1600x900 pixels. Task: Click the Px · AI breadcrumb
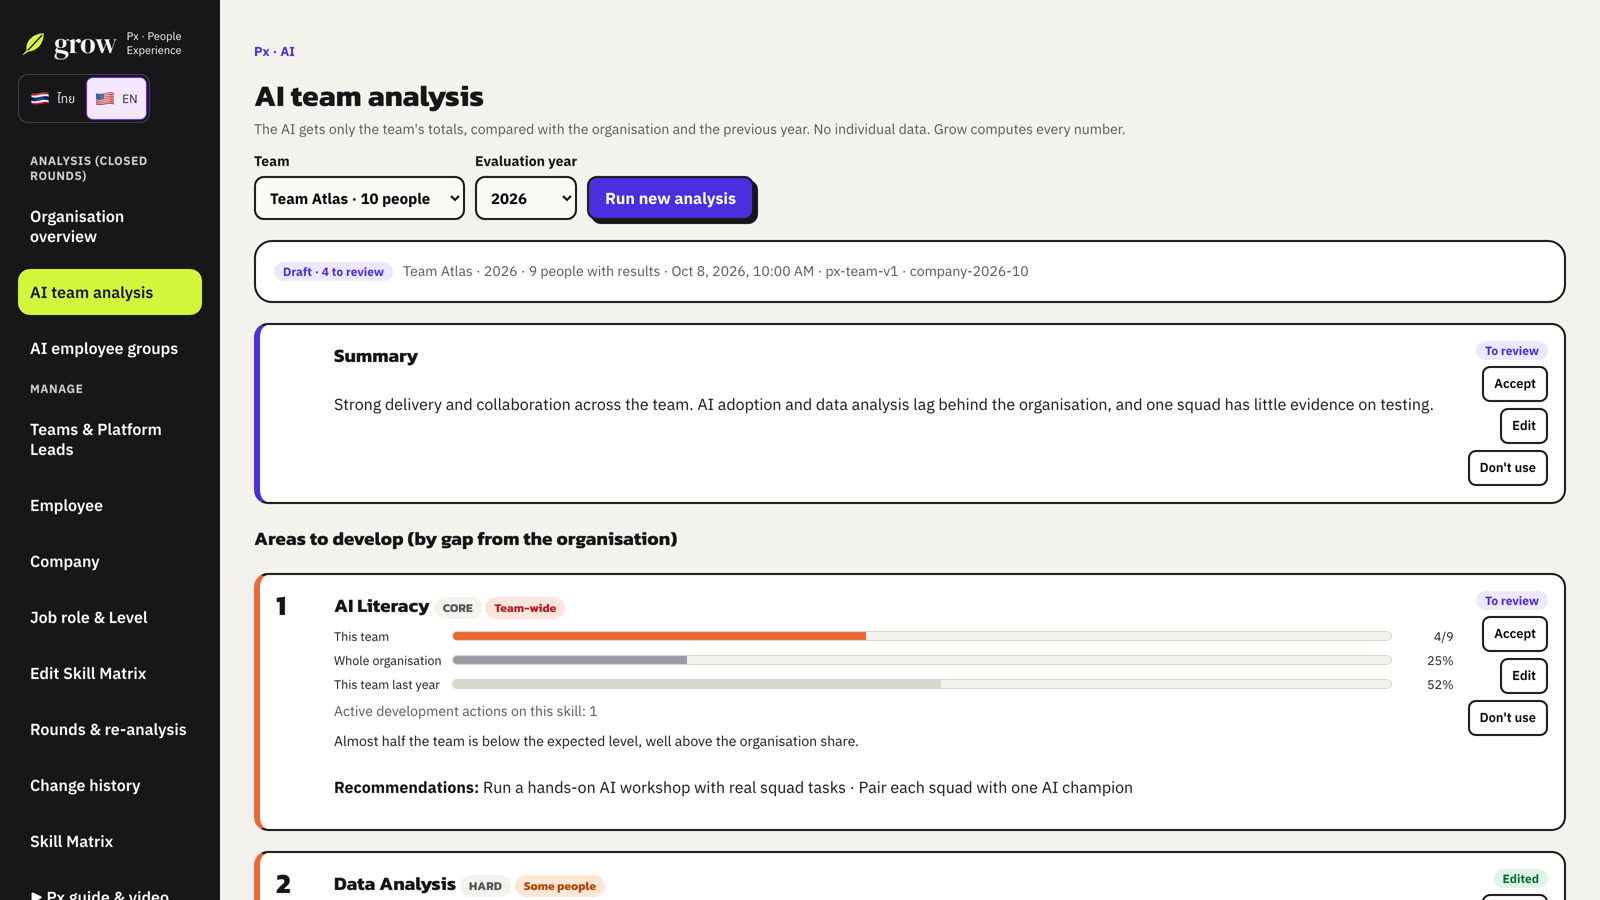pos(274,51)
